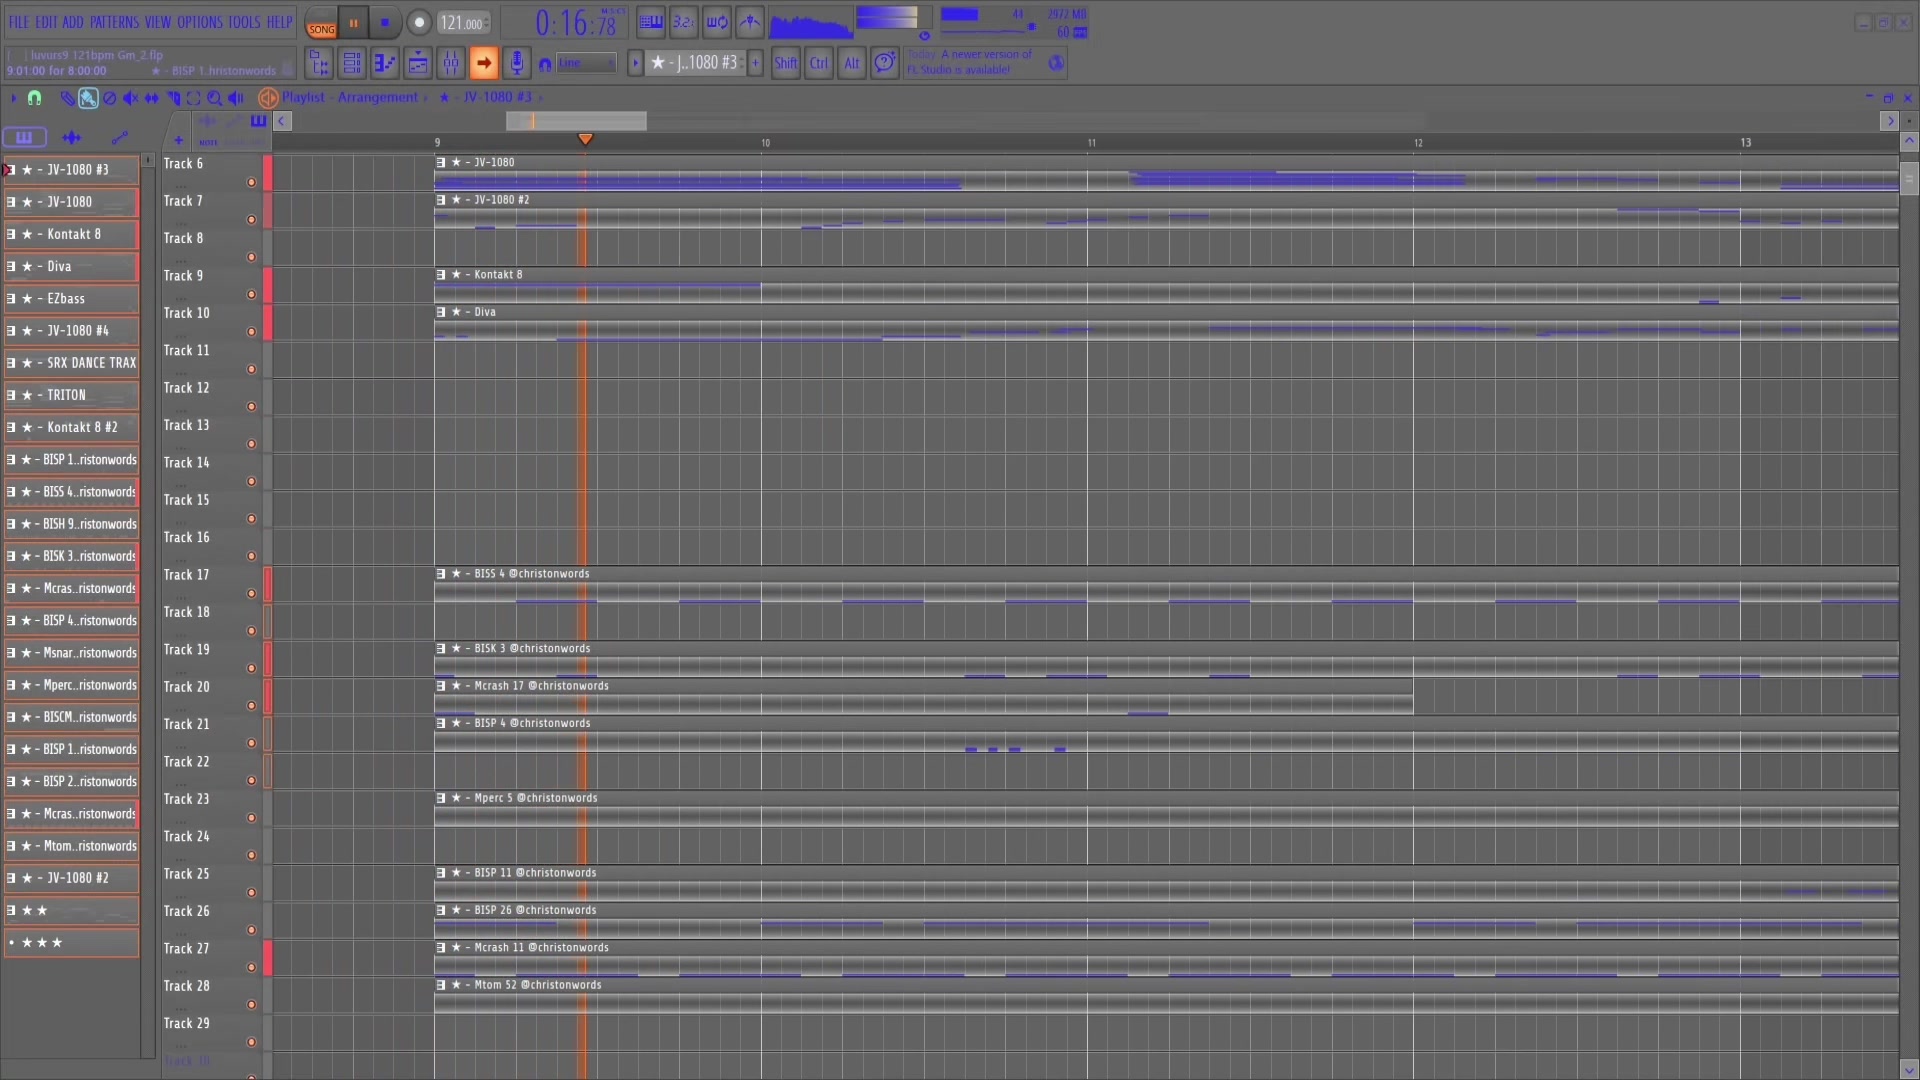1920x1080 pixels.
Task: Open the Channel rack icon
Action: (x=352, y=63)
